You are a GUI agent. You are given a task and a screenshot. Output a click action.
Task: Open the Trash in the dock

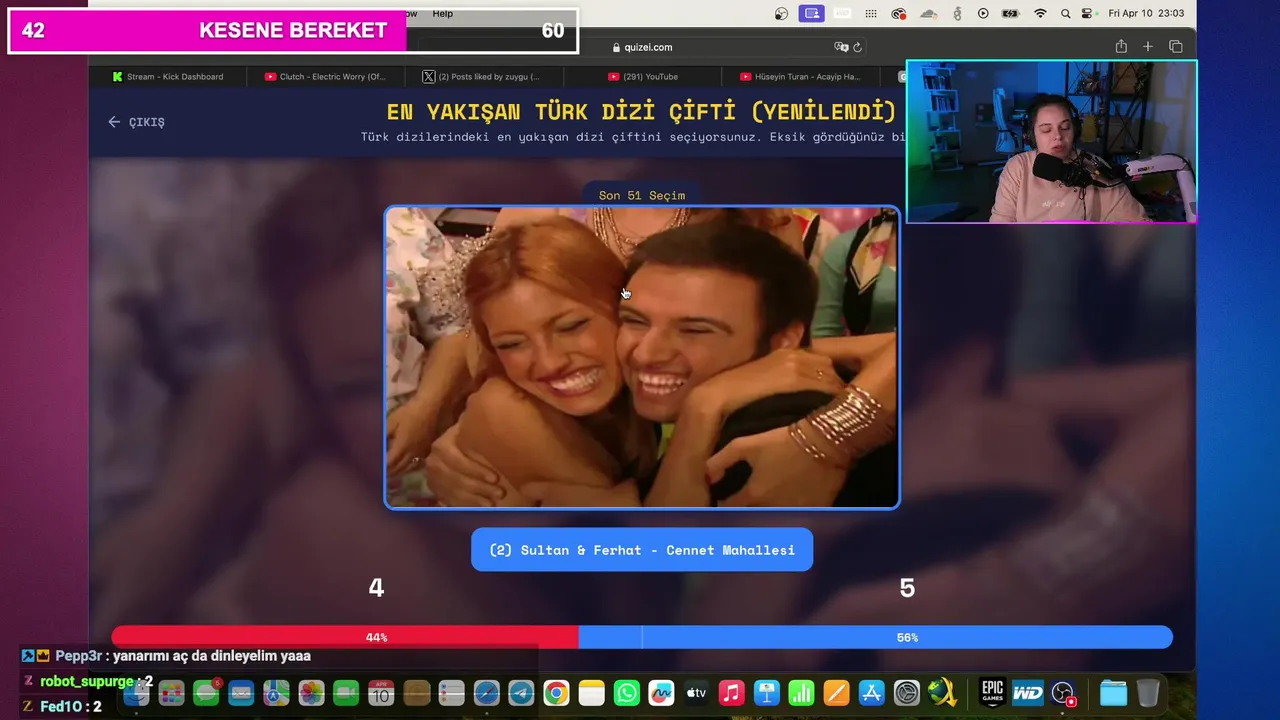point(1148,692)
